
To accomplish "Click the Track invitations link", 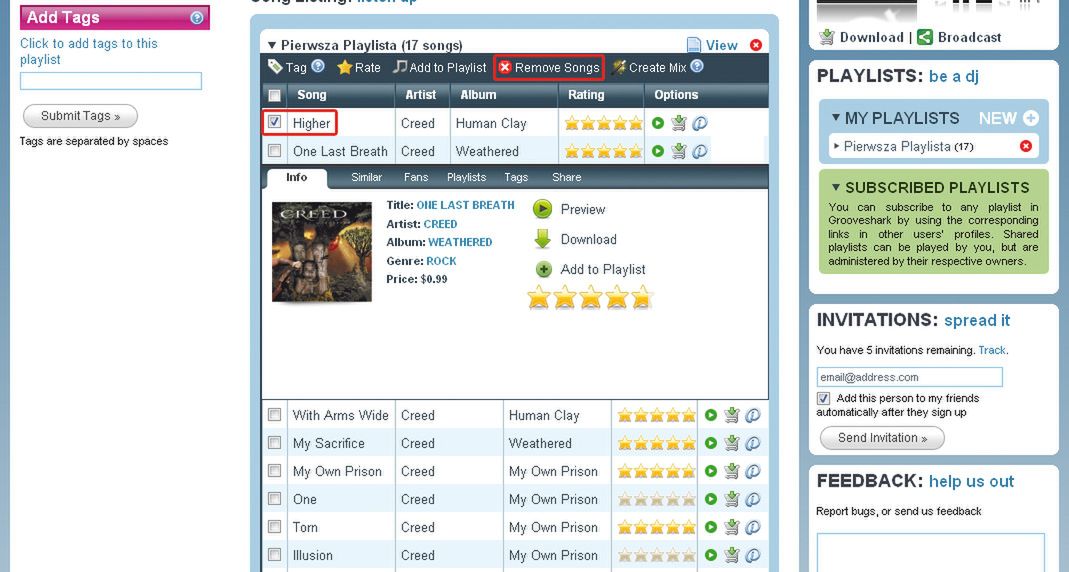I will pyautogui.click(x=992, y=350).
